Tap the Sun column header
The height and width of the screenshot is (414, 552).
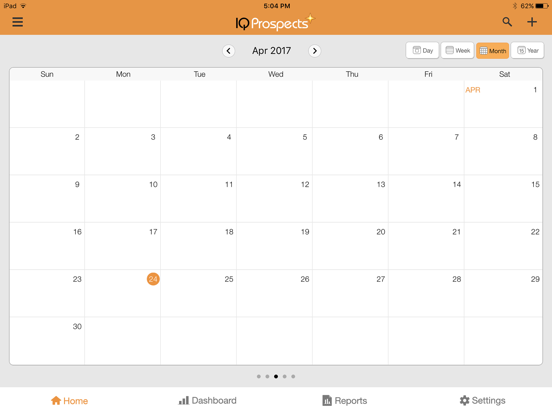pyautogui.click(x=47, y=74)
